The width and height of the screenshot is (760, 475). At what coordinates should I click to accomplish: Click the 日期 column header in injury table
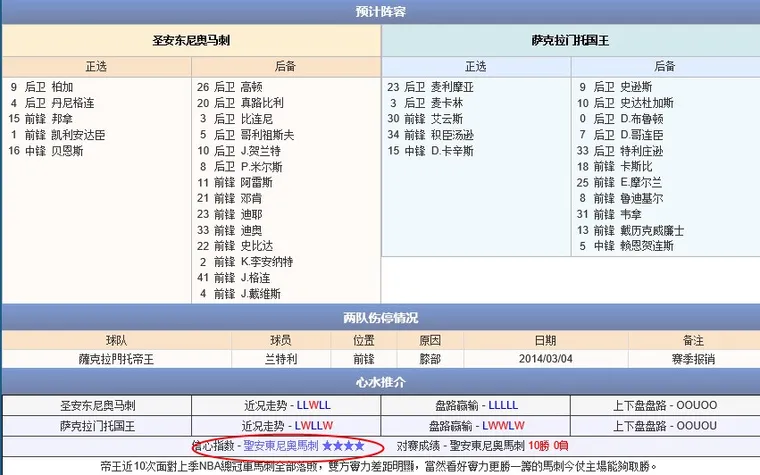(546, 341)
